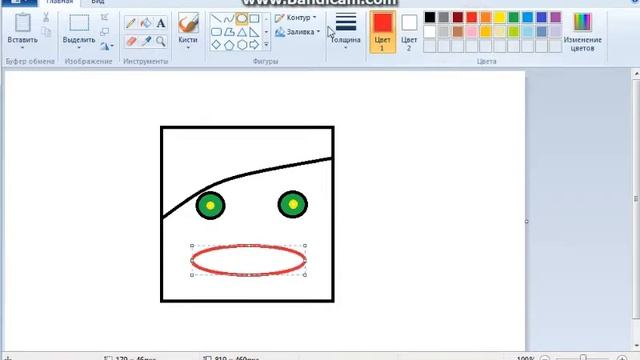Image resolution: width=640 pixels, height=360 pixels.
Task: Pick the pink color swatch
Action: pos(471,31)
